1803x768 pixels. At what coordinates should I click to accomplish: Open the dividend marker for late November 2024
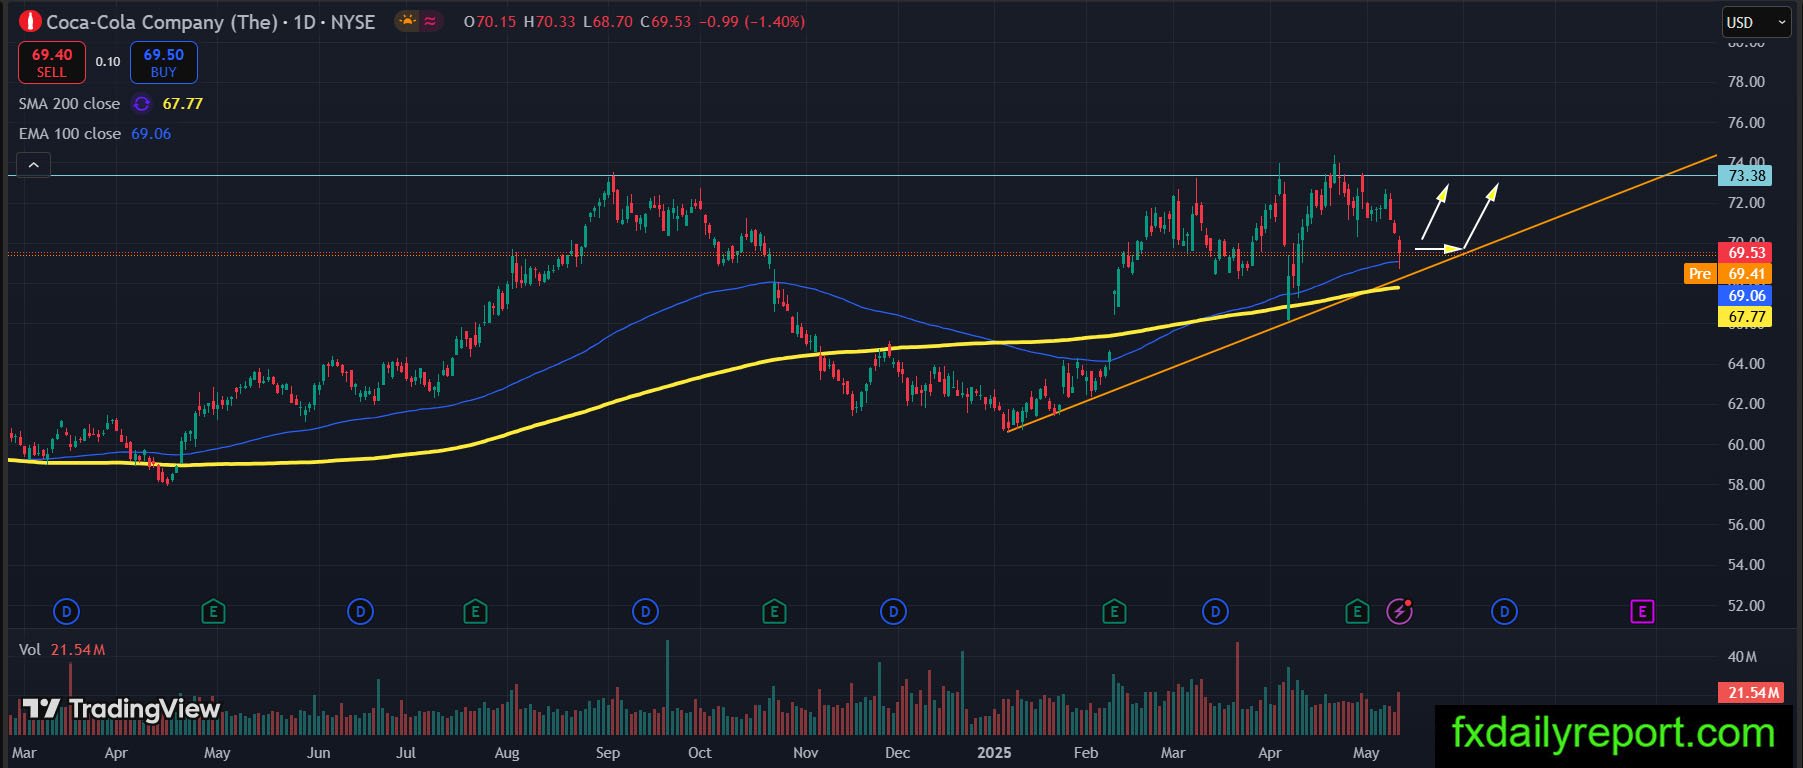pyautogui.click(x=893, y=611)
